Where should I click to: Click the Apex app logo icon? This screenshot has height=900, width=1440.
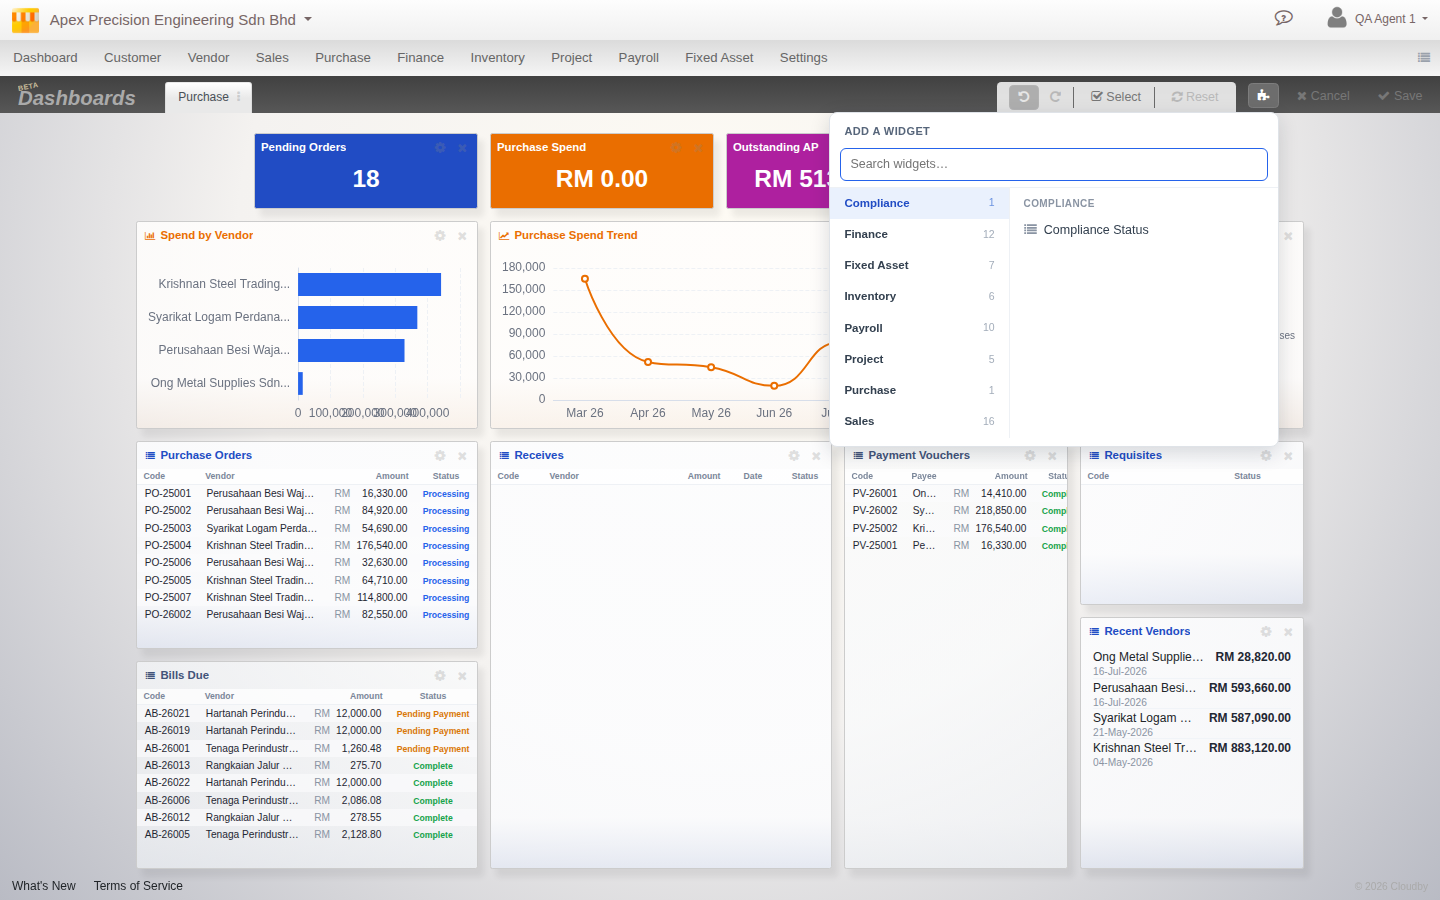coord(25,20)
